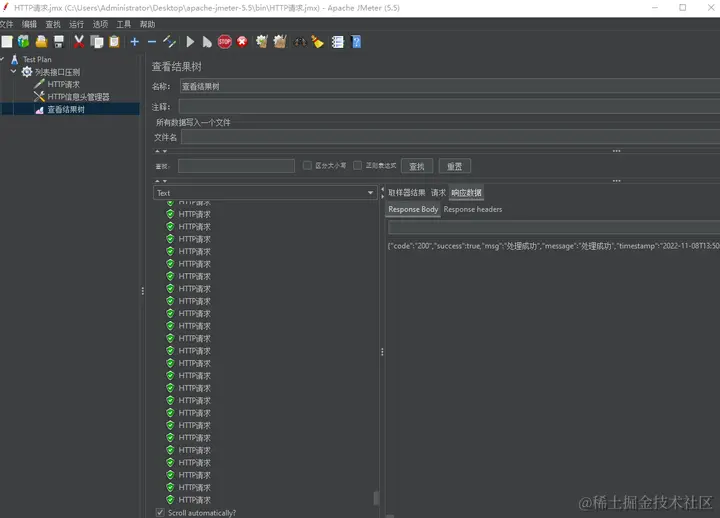The image size is (720, 518).
Task: Click the HTTP信息头管理器 wrench icon
Action: 39,96
